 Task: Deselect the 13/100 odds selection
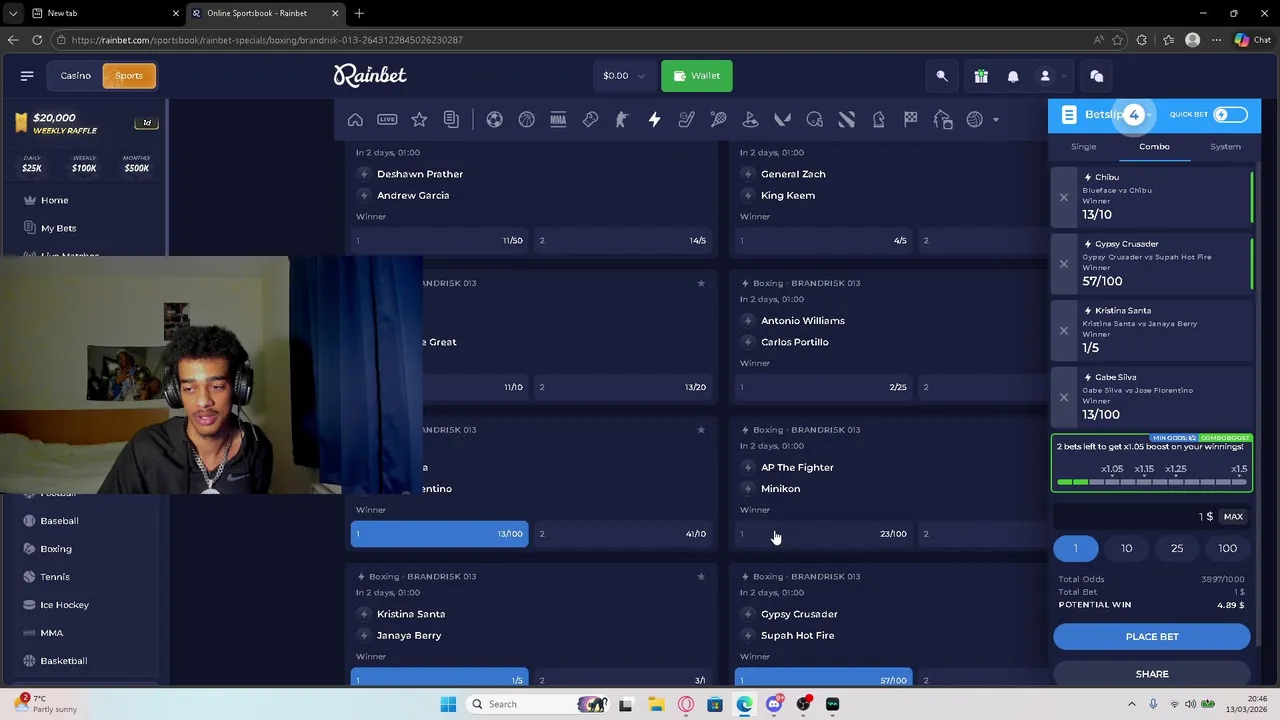coord(440,534)
